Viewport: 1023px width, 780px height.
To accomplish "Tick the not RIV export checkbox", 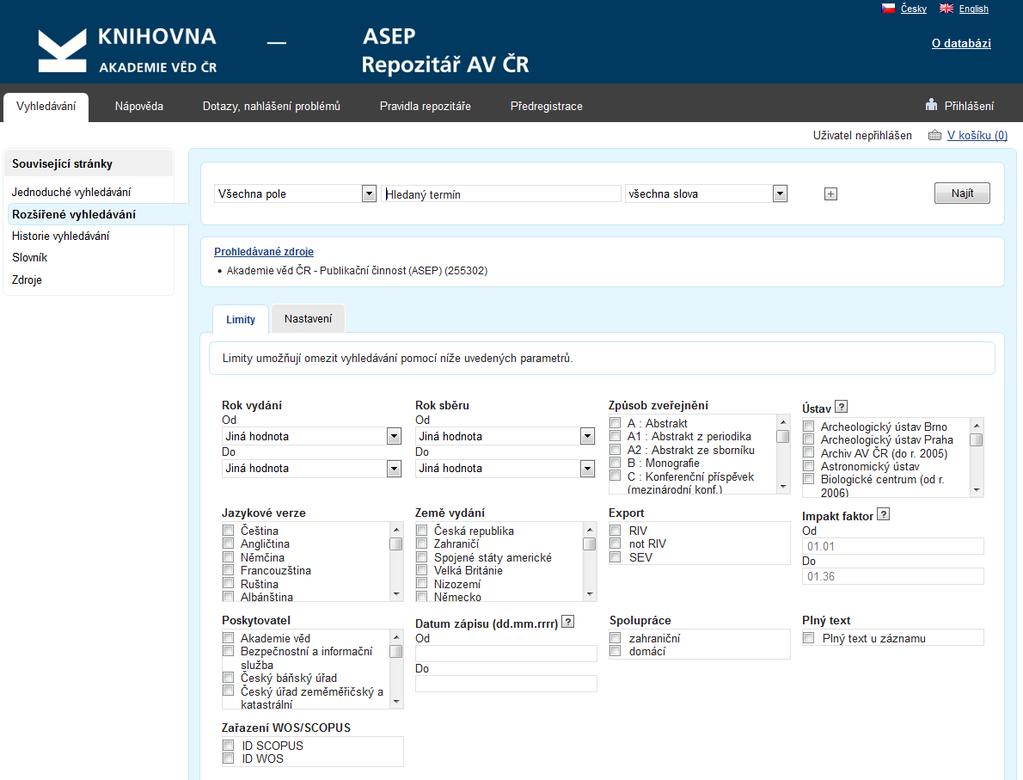I will [x=615, y=543].
